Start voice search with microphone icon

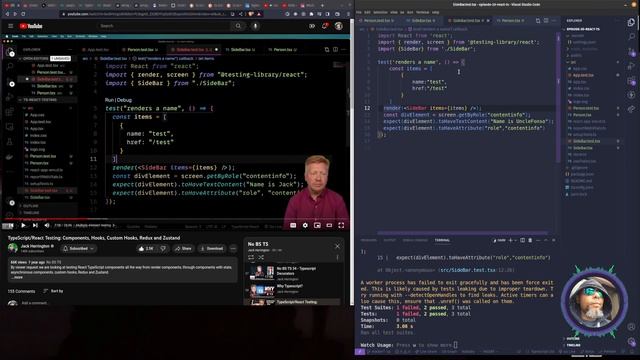[x=255, y=26]
